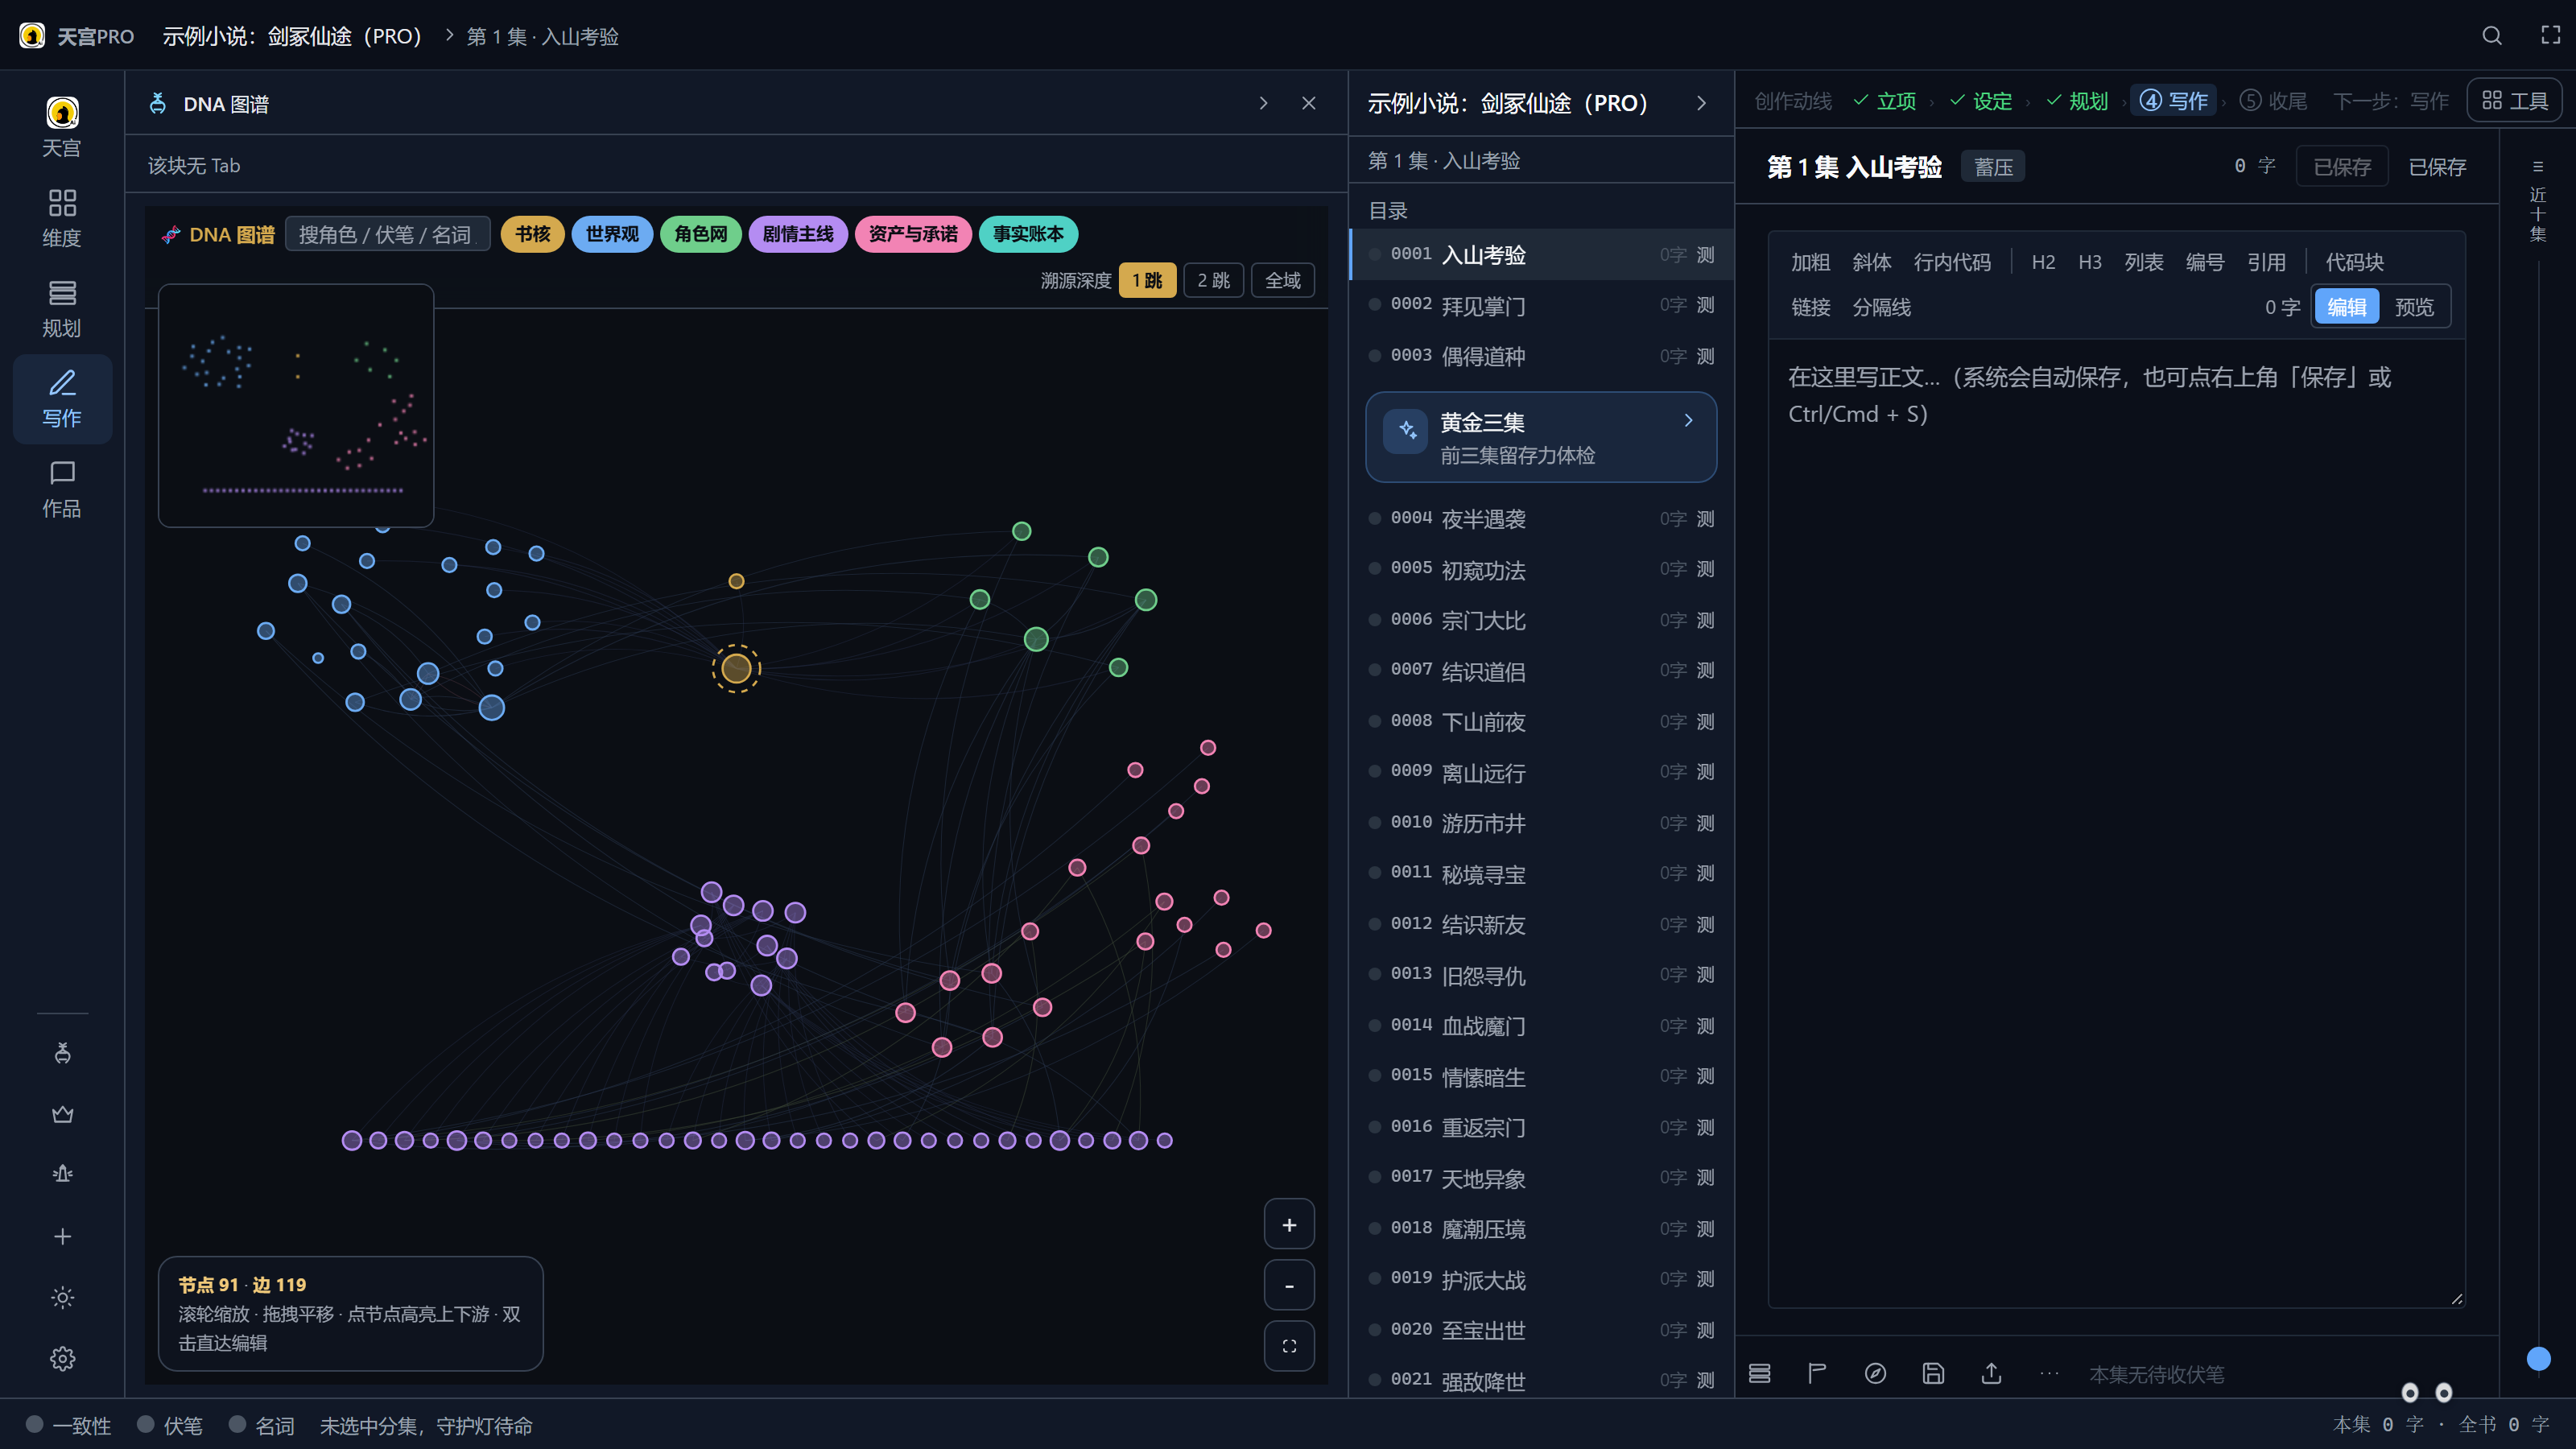Expand the 示例小说 panel header chevron

click(x=1701, y=103)
